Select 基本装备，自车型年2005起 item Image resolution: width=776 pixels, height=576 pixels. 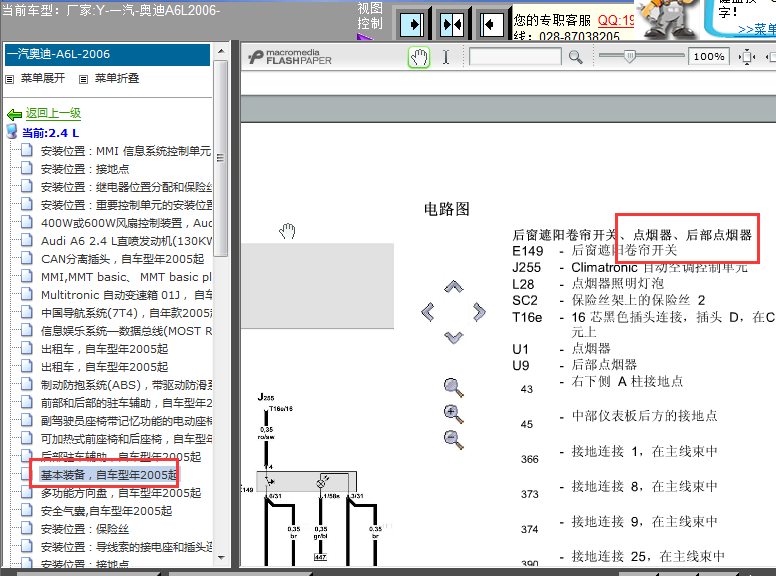point(109,475)
